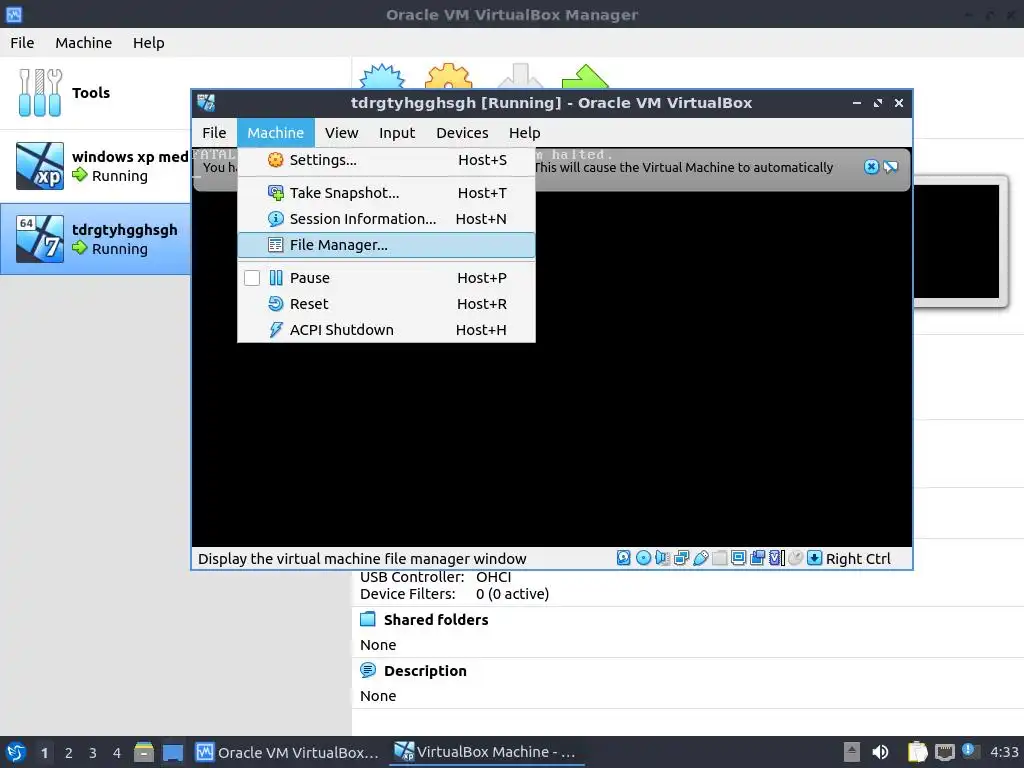Close the VM window Machine menu
Screen dimensions: 1024x768
coord(276,133)
